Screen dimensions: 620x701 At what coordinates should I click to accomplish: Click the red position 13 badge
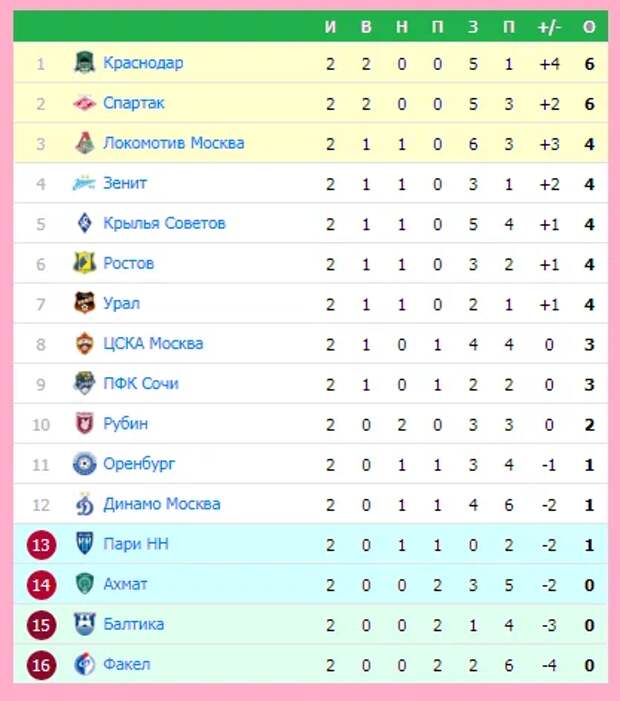[41, 545]
